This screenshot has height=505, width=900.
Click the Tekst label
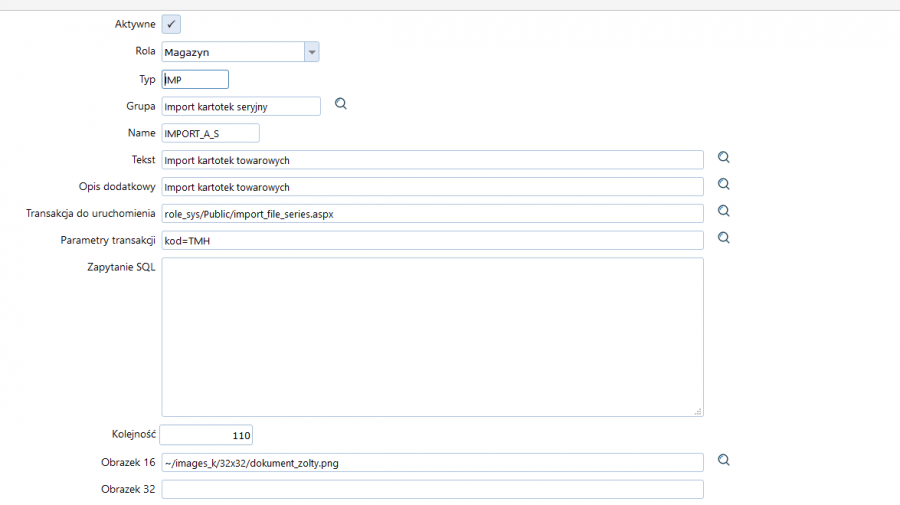[143, 160]
